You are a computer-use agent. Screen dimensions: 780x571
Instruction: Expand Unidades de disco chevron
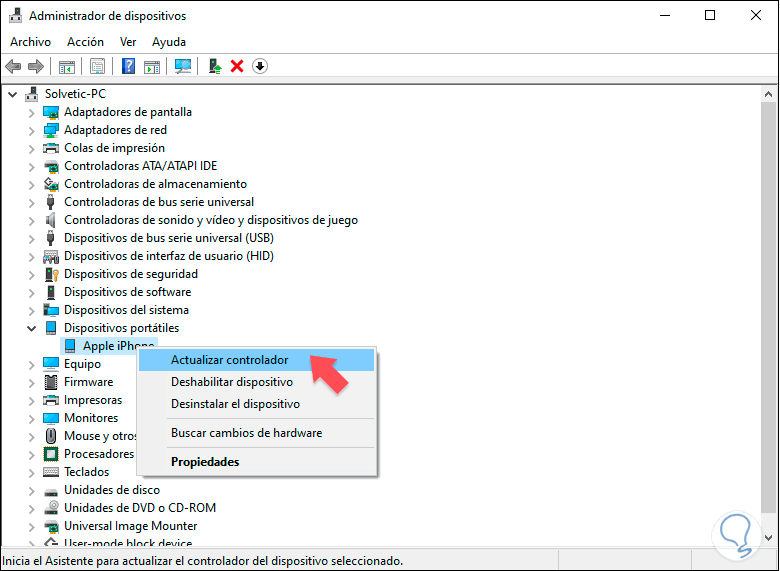[x=32, y=490]
